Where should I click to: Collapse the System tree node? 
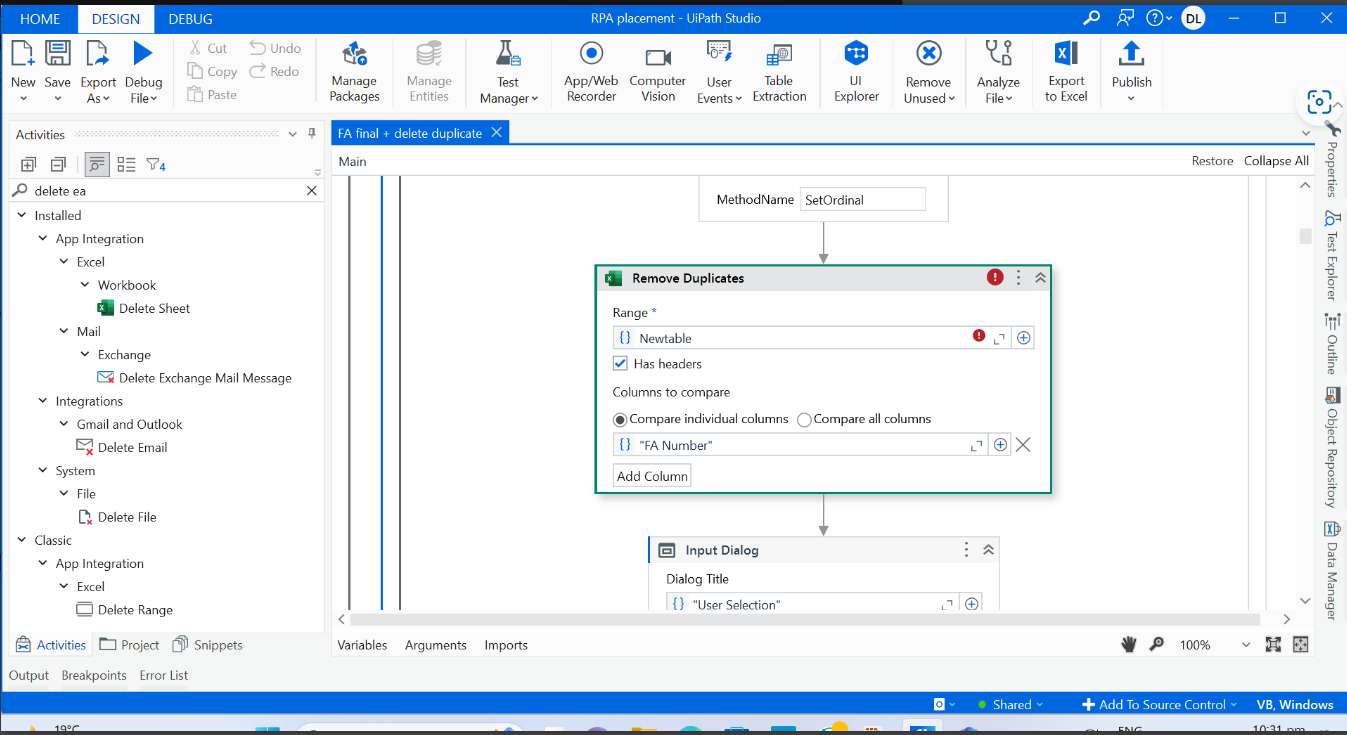coord(43,471)
